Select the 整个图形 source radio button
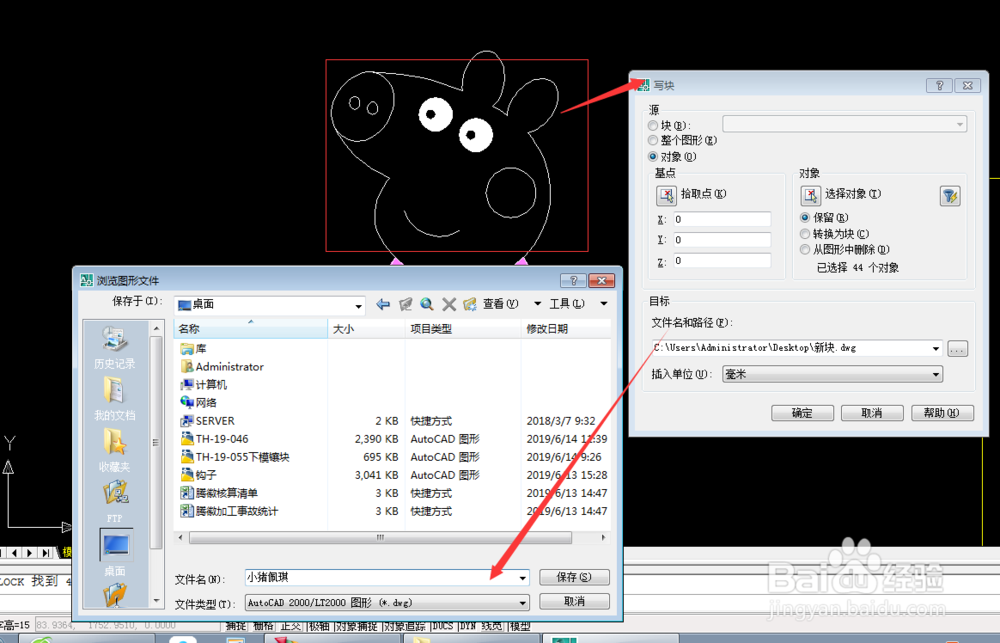 [653, 140]
